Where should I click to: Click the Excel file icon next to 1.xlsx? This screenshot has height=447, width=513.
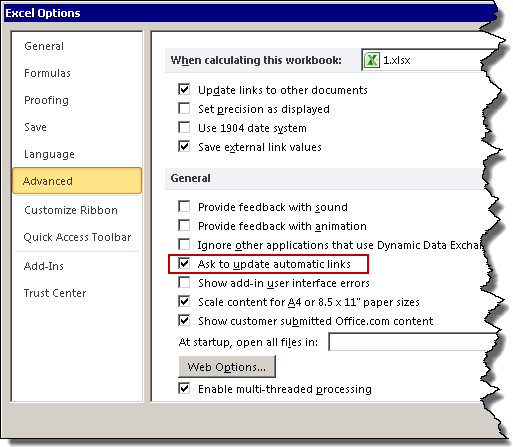pos(372,60)
